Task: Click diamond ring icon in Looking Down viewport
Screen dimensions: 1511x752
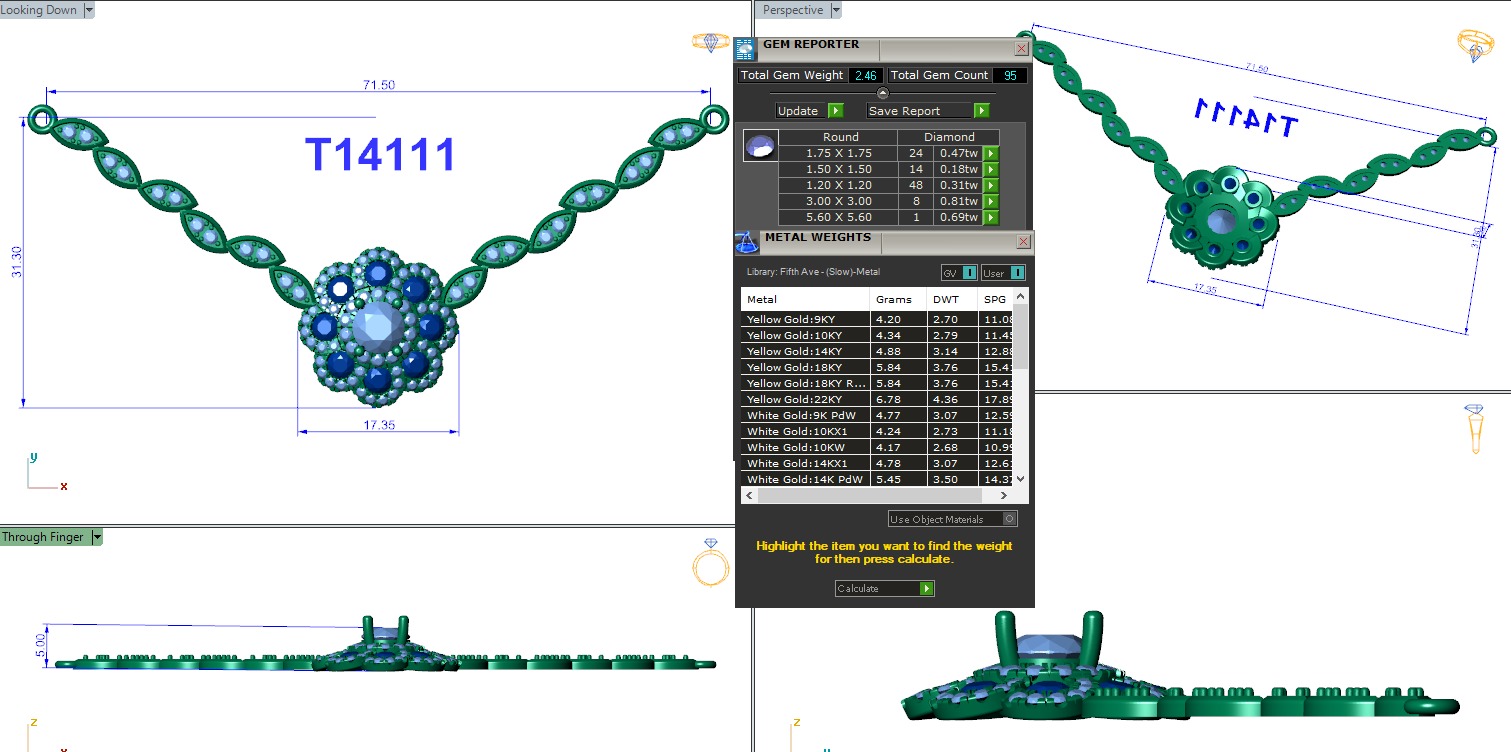Action: [x=711, y=42]
